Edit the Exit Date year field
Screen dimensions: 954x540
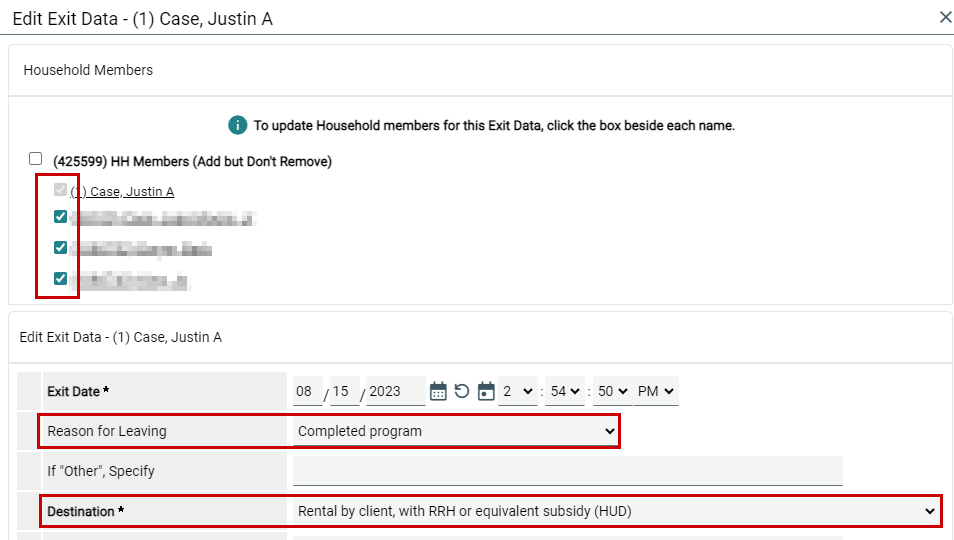click(395, 391)
